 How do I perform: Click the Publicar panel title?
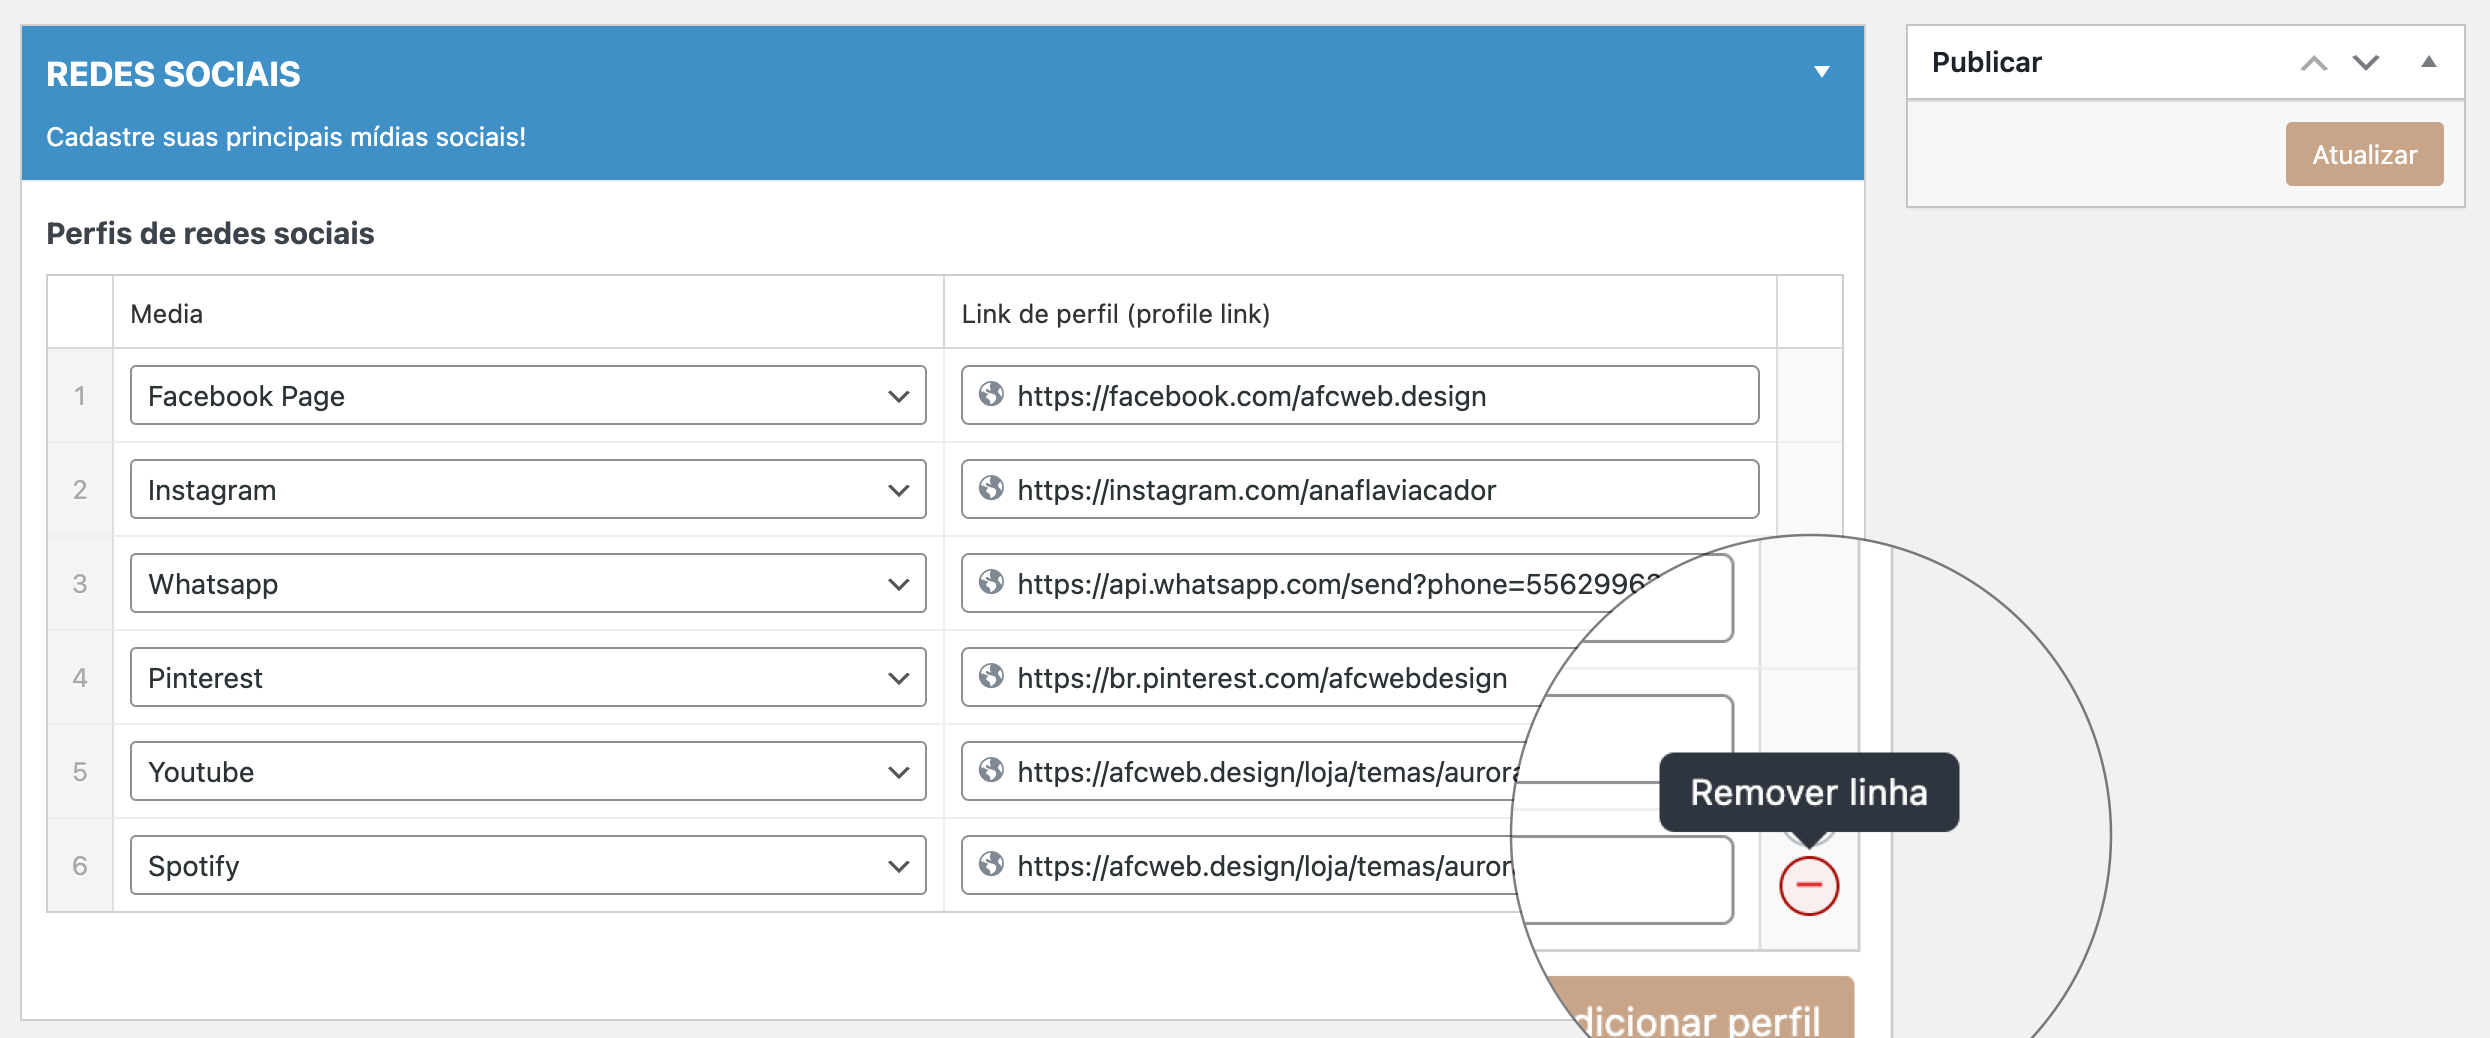click(x=1986, y=62)
